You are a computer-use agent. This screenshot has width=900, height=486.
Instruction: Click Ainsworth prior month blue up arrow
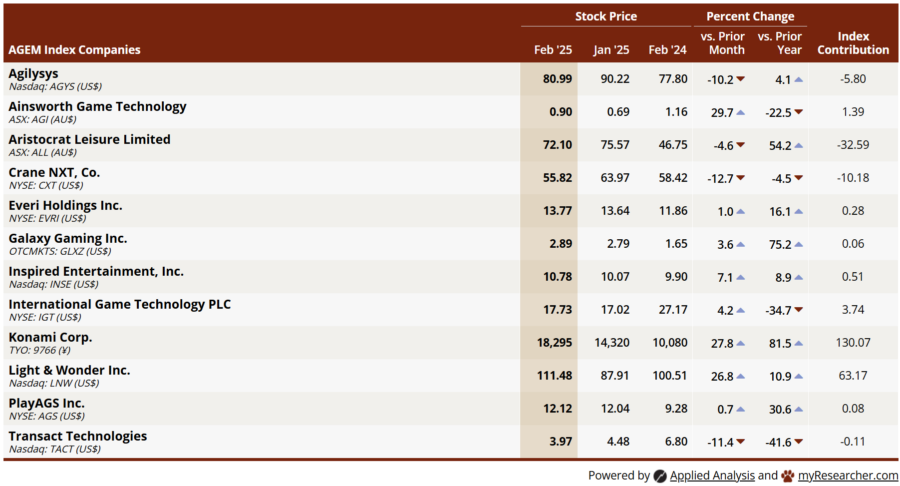click(740, 113)
